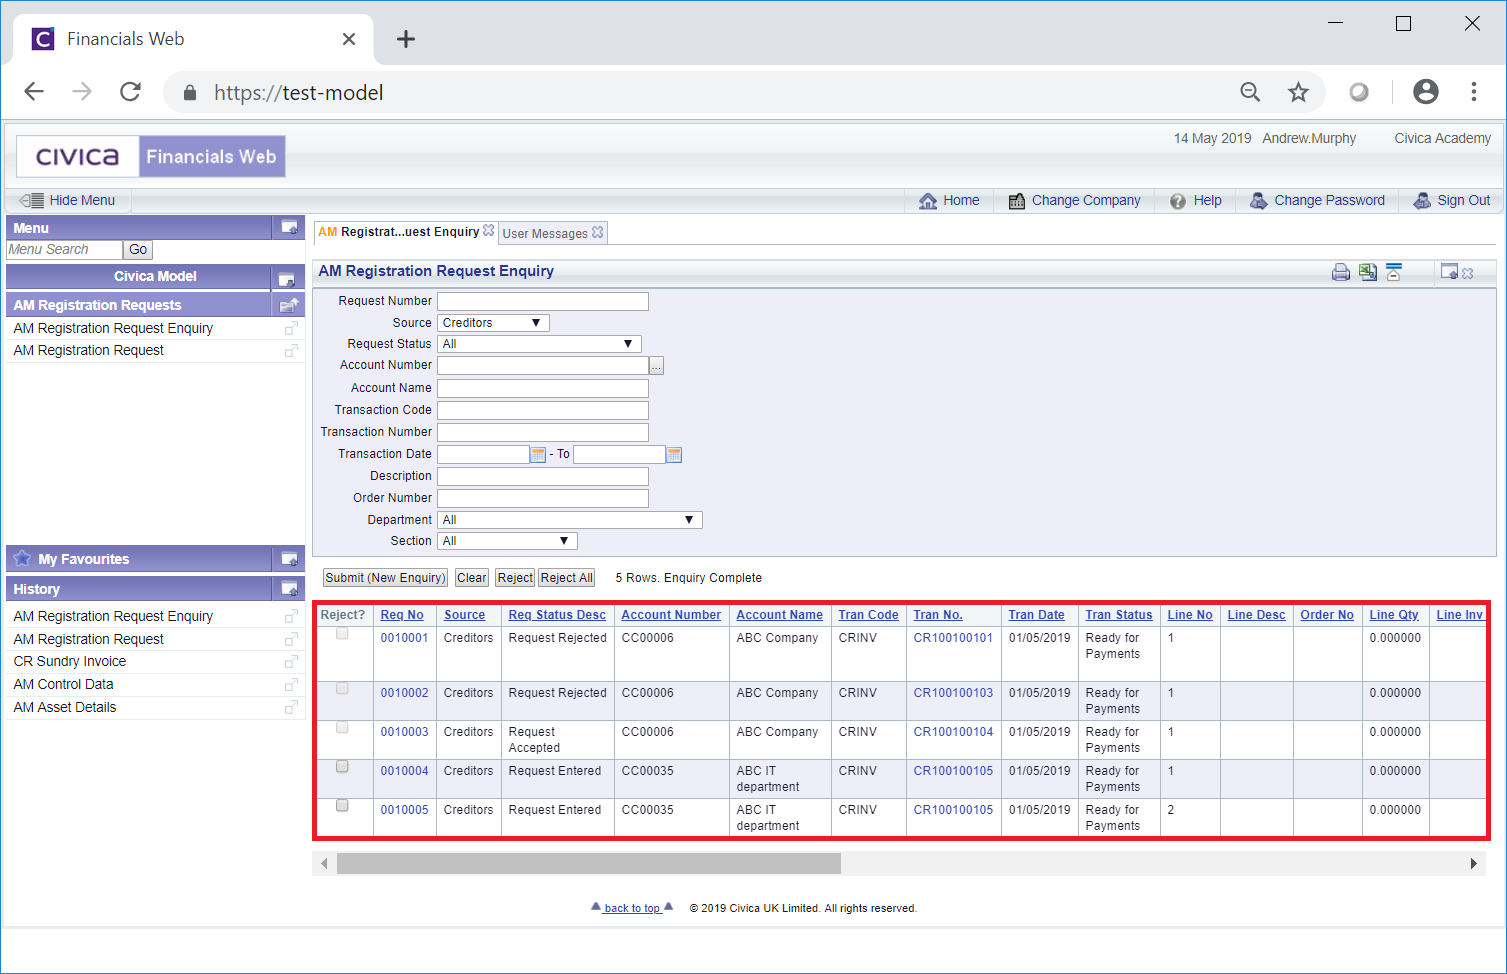Screen dimensions: 1507x974
Task: Tick Reject checkbox for request 0010005
Action: click(342, 806)
